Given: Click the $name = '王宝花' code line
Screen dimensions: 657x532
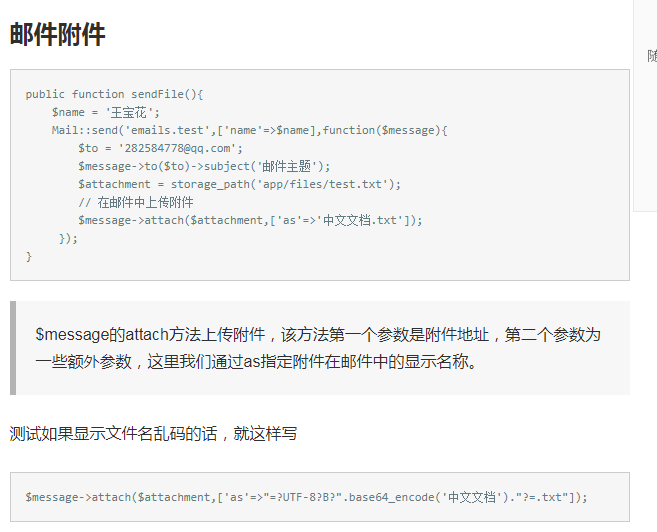Looking at the screenshot, I should coord(106,112).
